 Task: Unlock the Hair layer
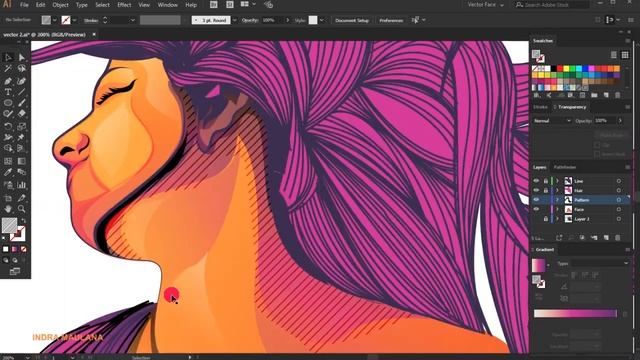546,190
